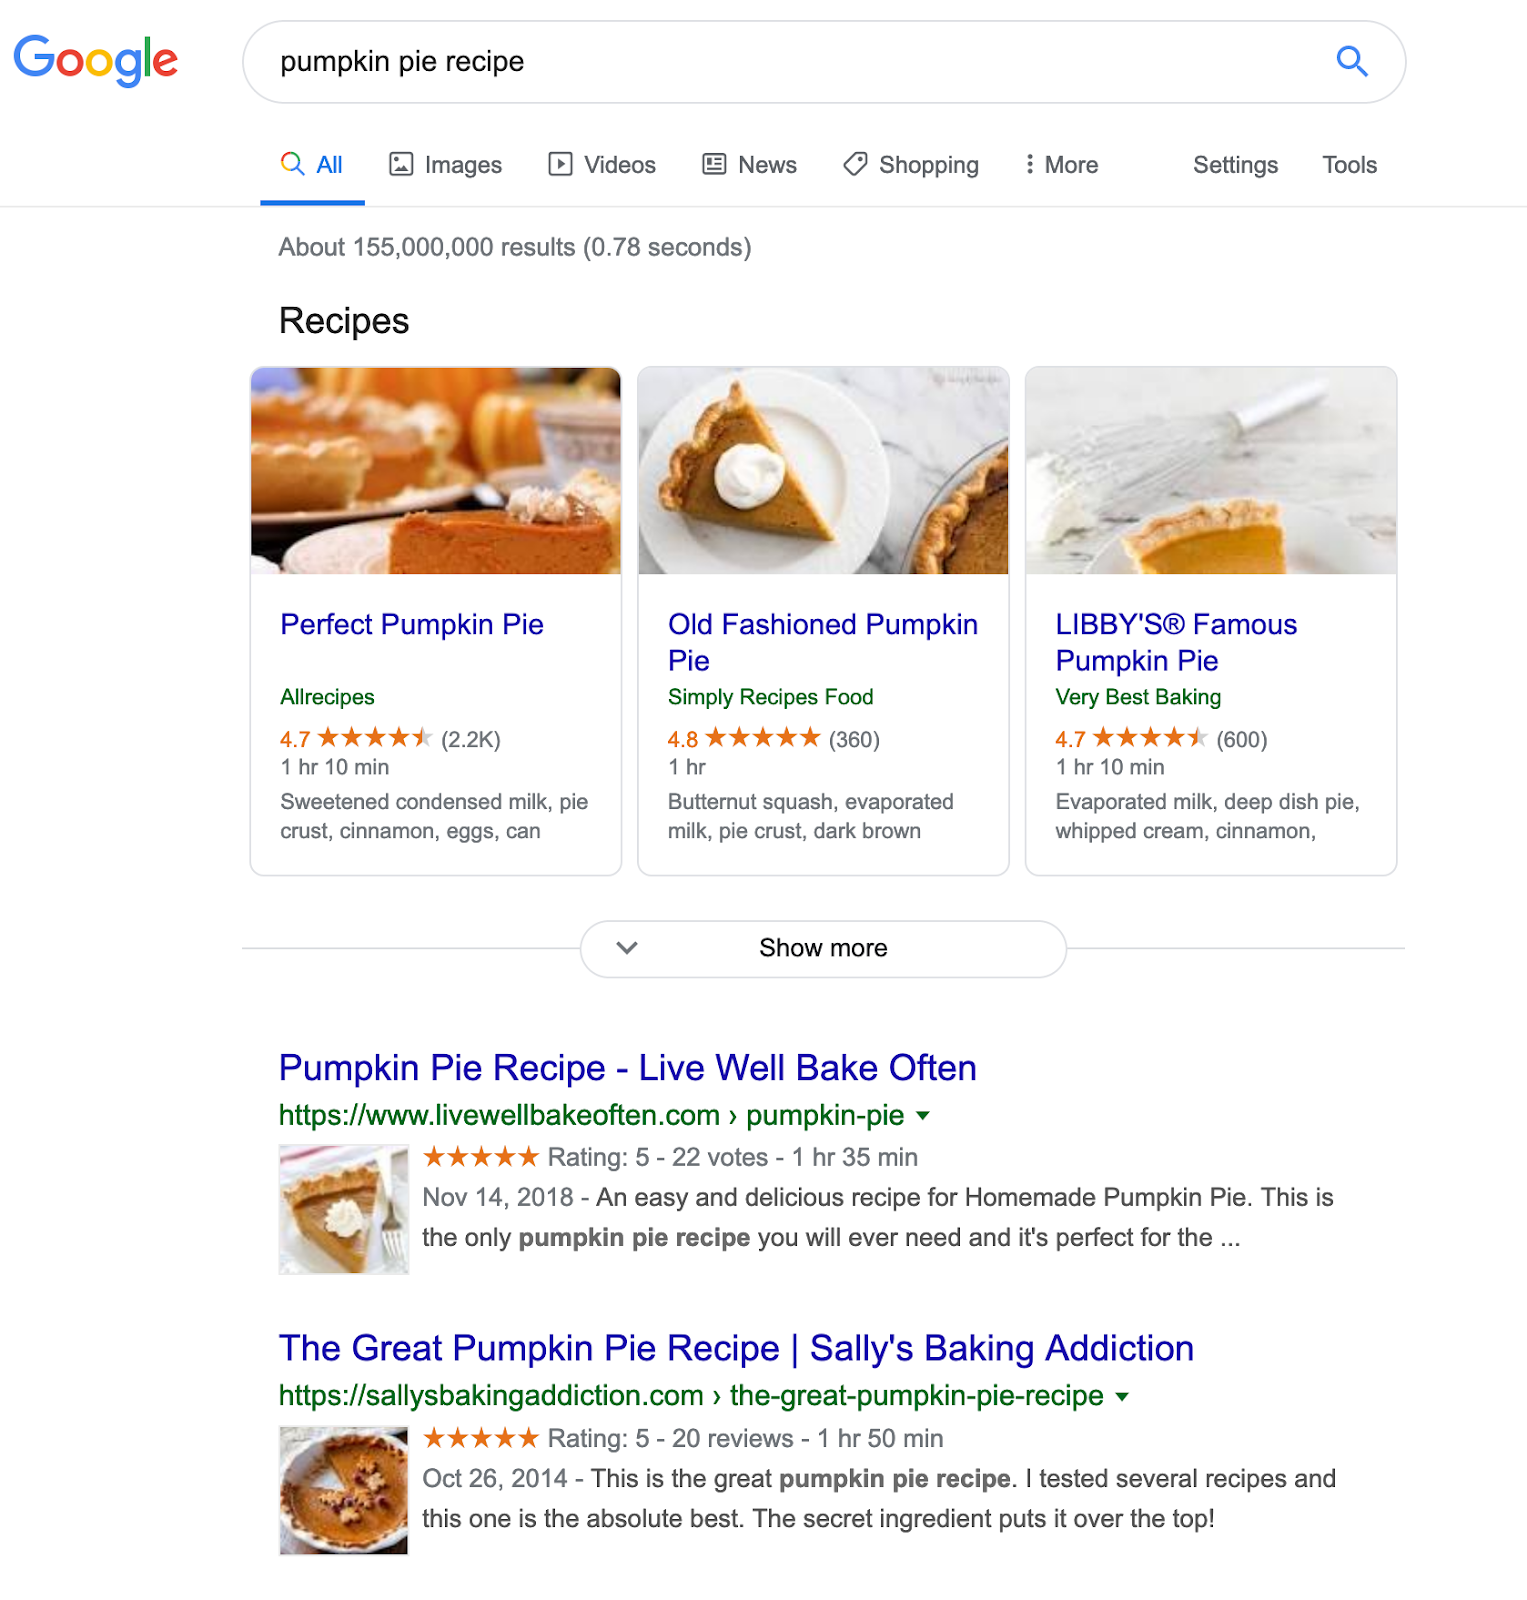Open the Perfect Pumpkin Pie recipe

click(412, 625)
